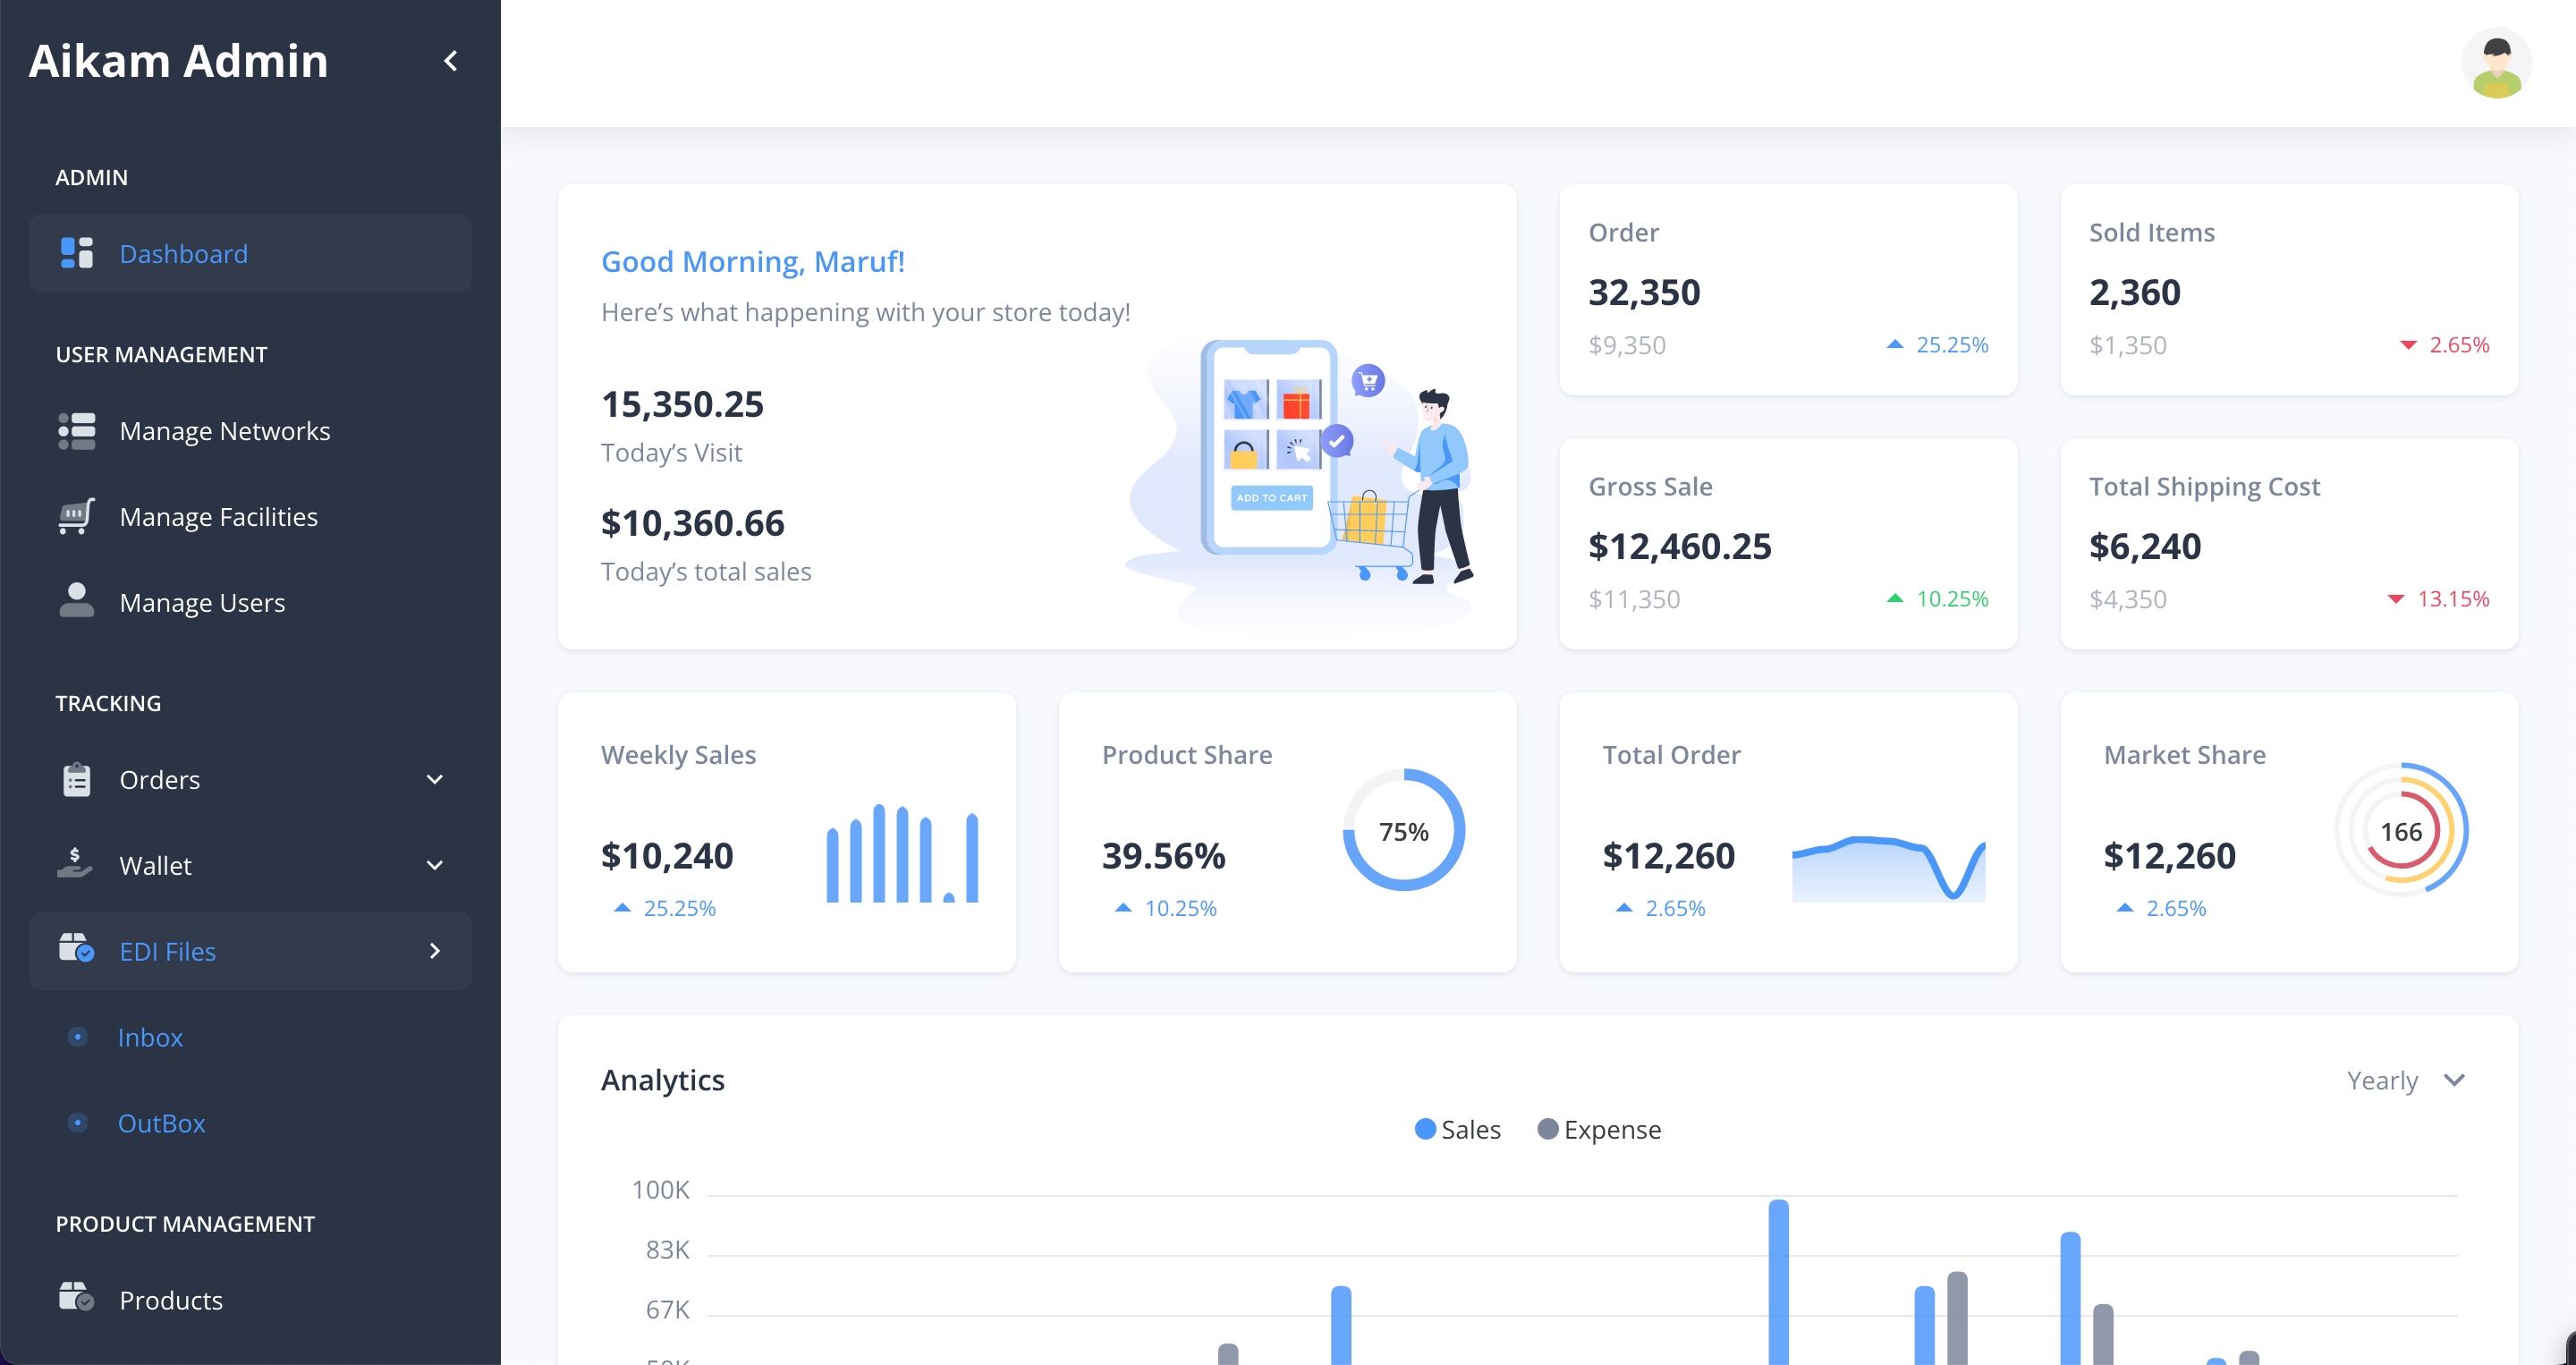
Task: Click the Weekly Sales mini bar chart
Action: pyautogui.click(x=902, y=853)
